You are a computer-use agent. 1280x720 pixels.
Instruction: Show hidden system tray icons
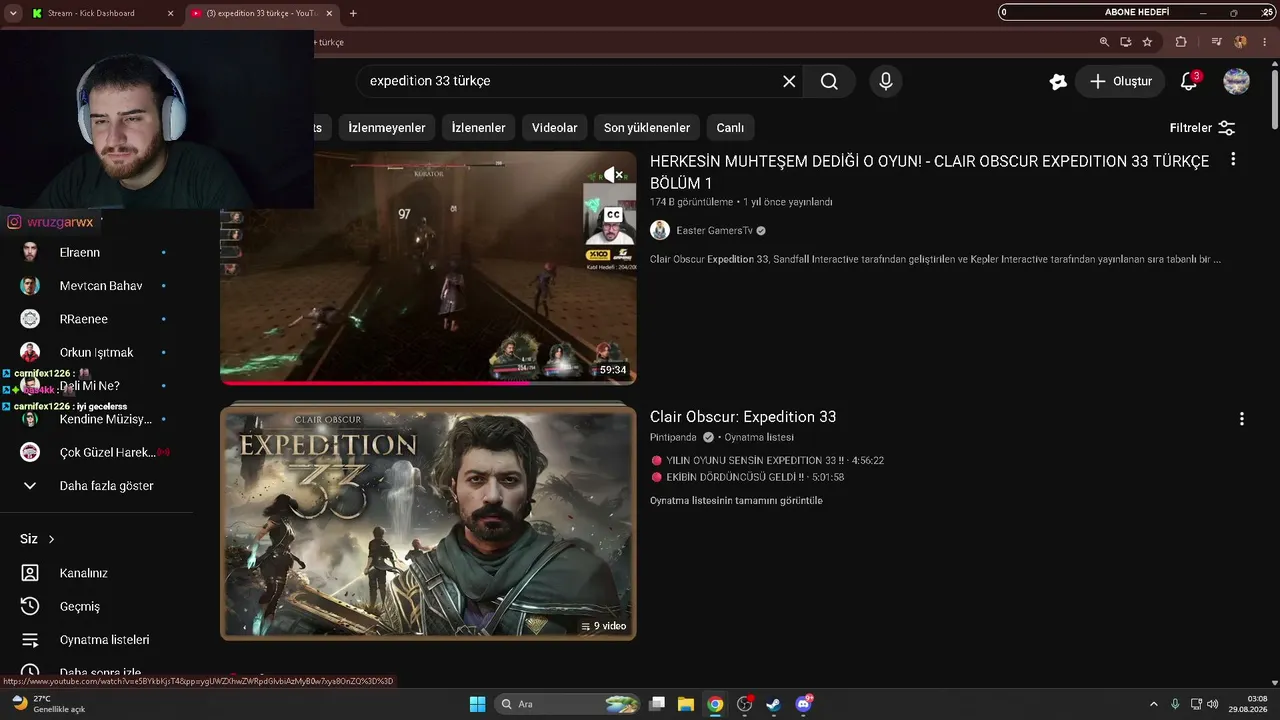1154,704
